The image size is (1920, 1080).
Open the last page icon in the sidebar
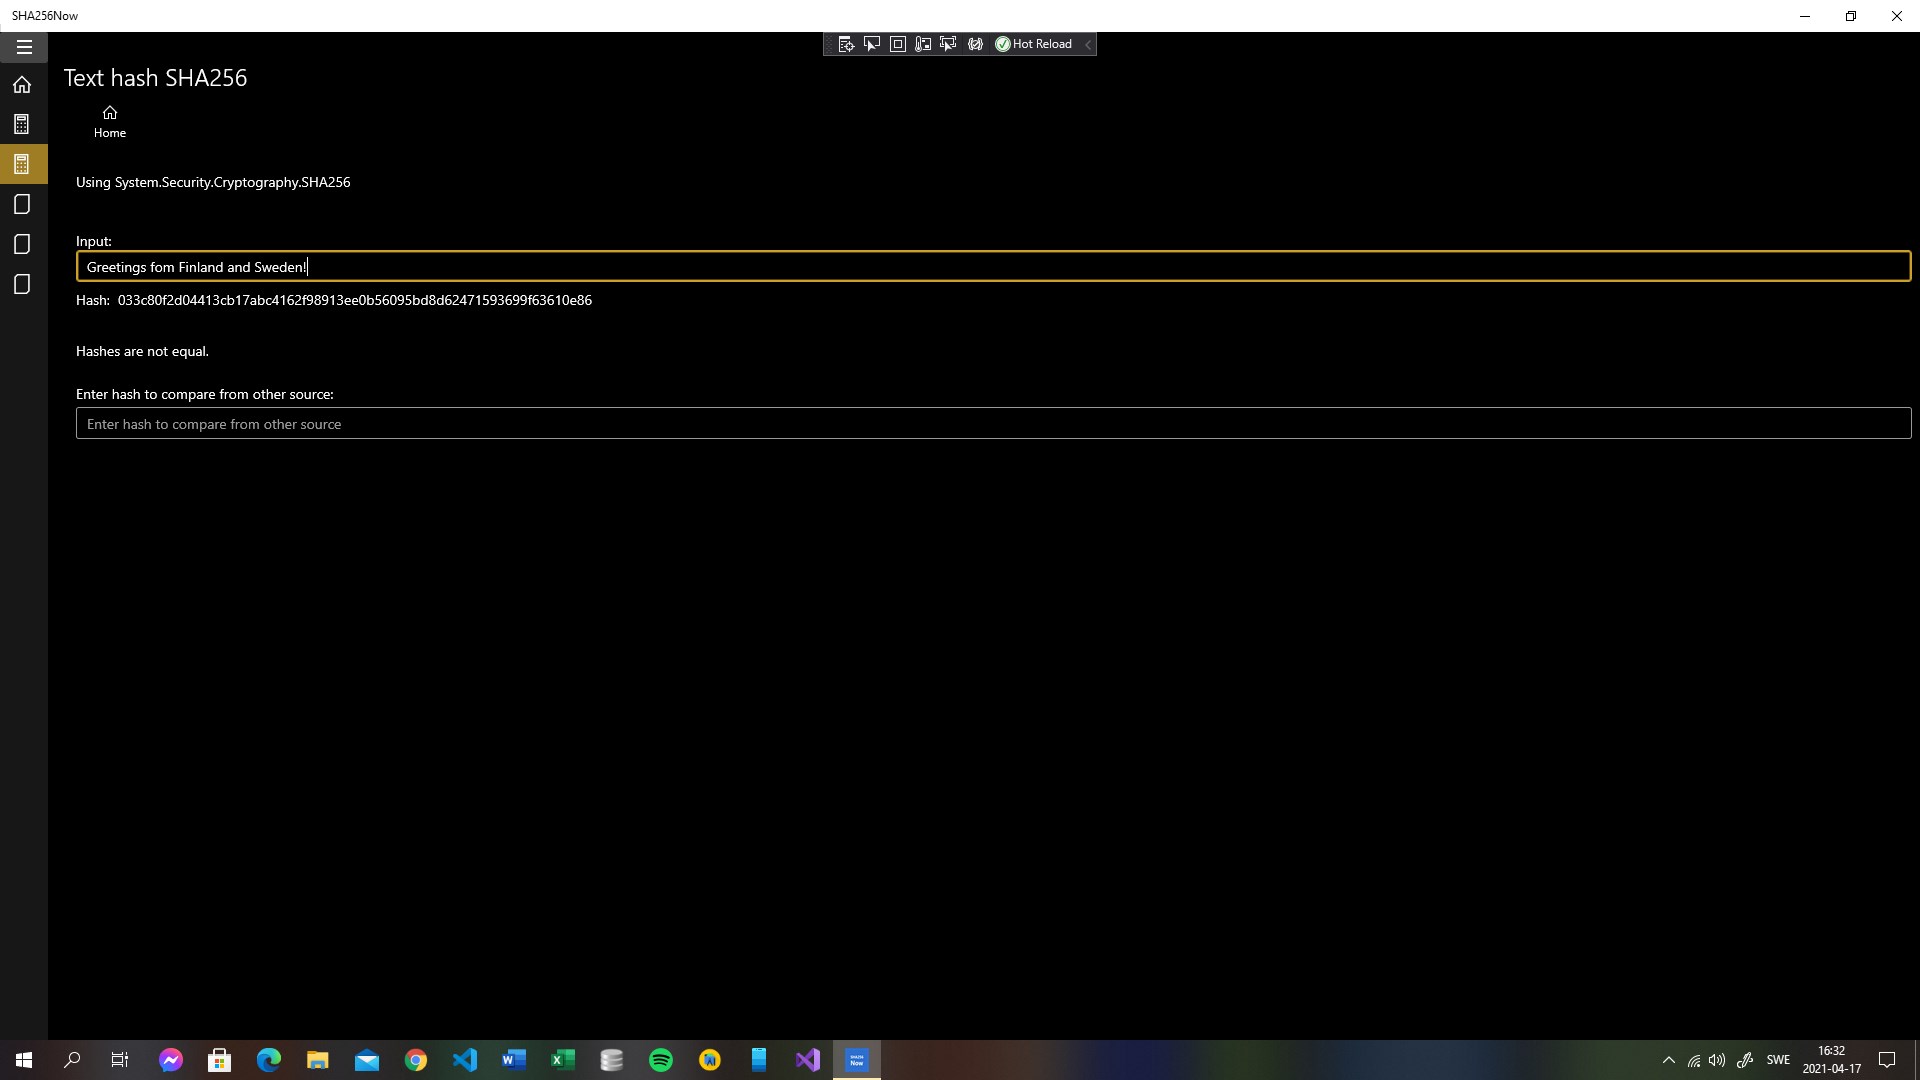click(22, 284)
